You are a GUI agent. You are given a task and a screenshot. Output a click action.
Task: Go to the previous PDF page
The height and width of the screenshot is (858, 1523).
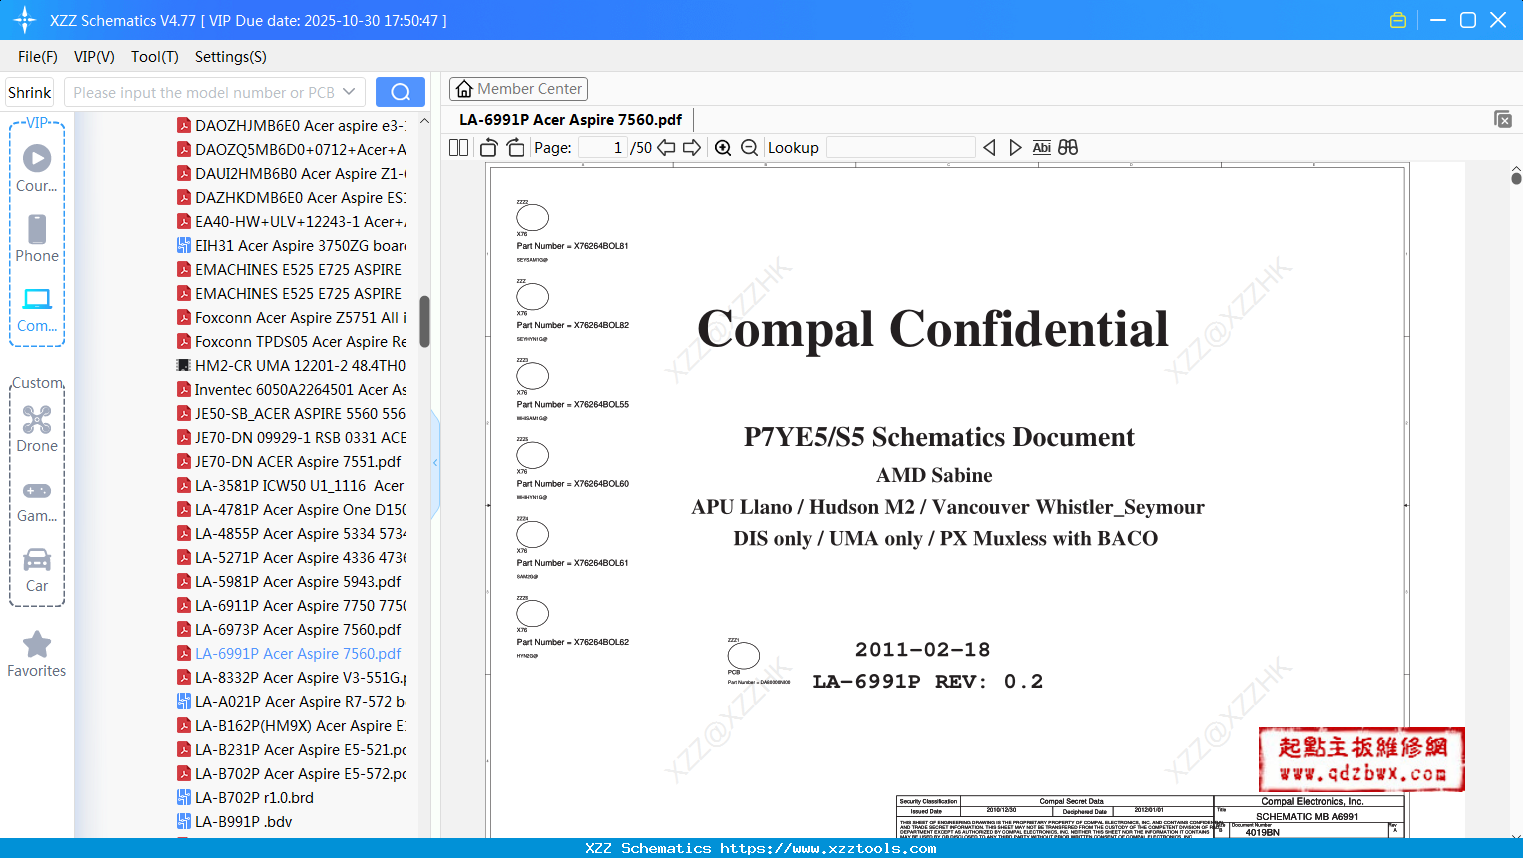[666, 148]
